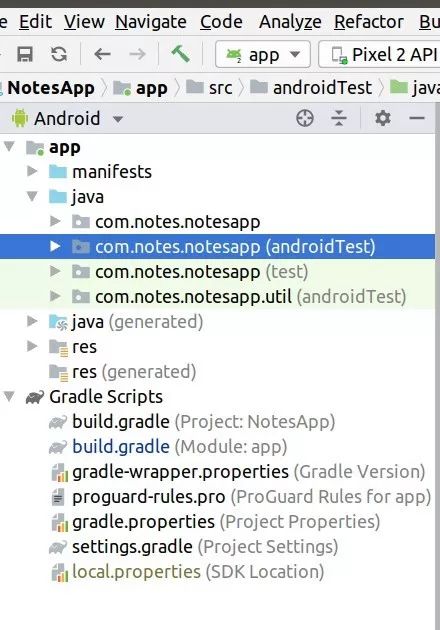This screenshot has width=440, height=630.
Task: Select the com.notes.notesapp (test) package
Action: pos(217,272)
